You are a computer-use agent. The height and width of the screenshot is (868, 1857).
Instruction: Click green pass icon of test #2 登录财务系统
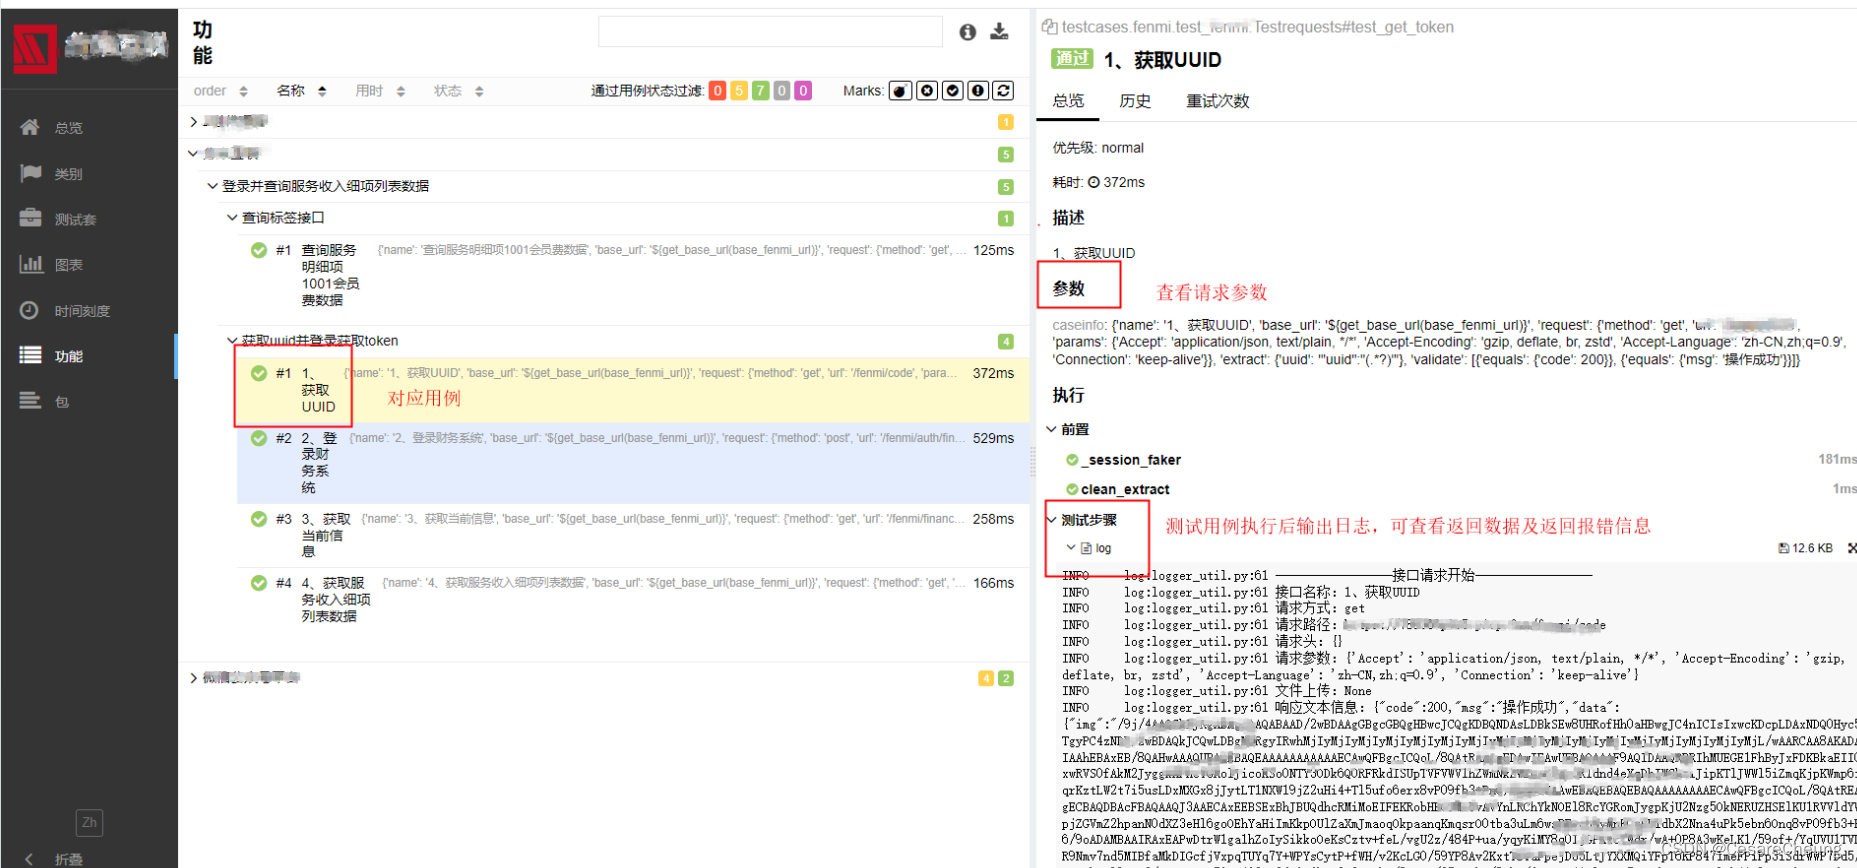coord(259,438)
